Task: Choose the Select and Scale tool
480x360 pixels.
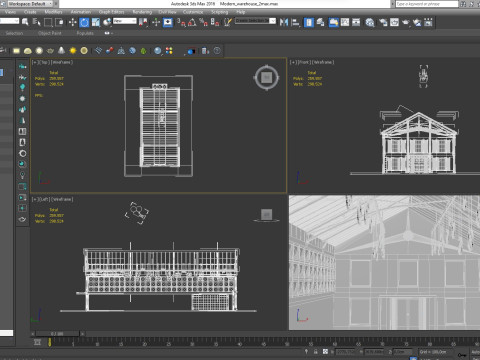Action: [96, 22]
